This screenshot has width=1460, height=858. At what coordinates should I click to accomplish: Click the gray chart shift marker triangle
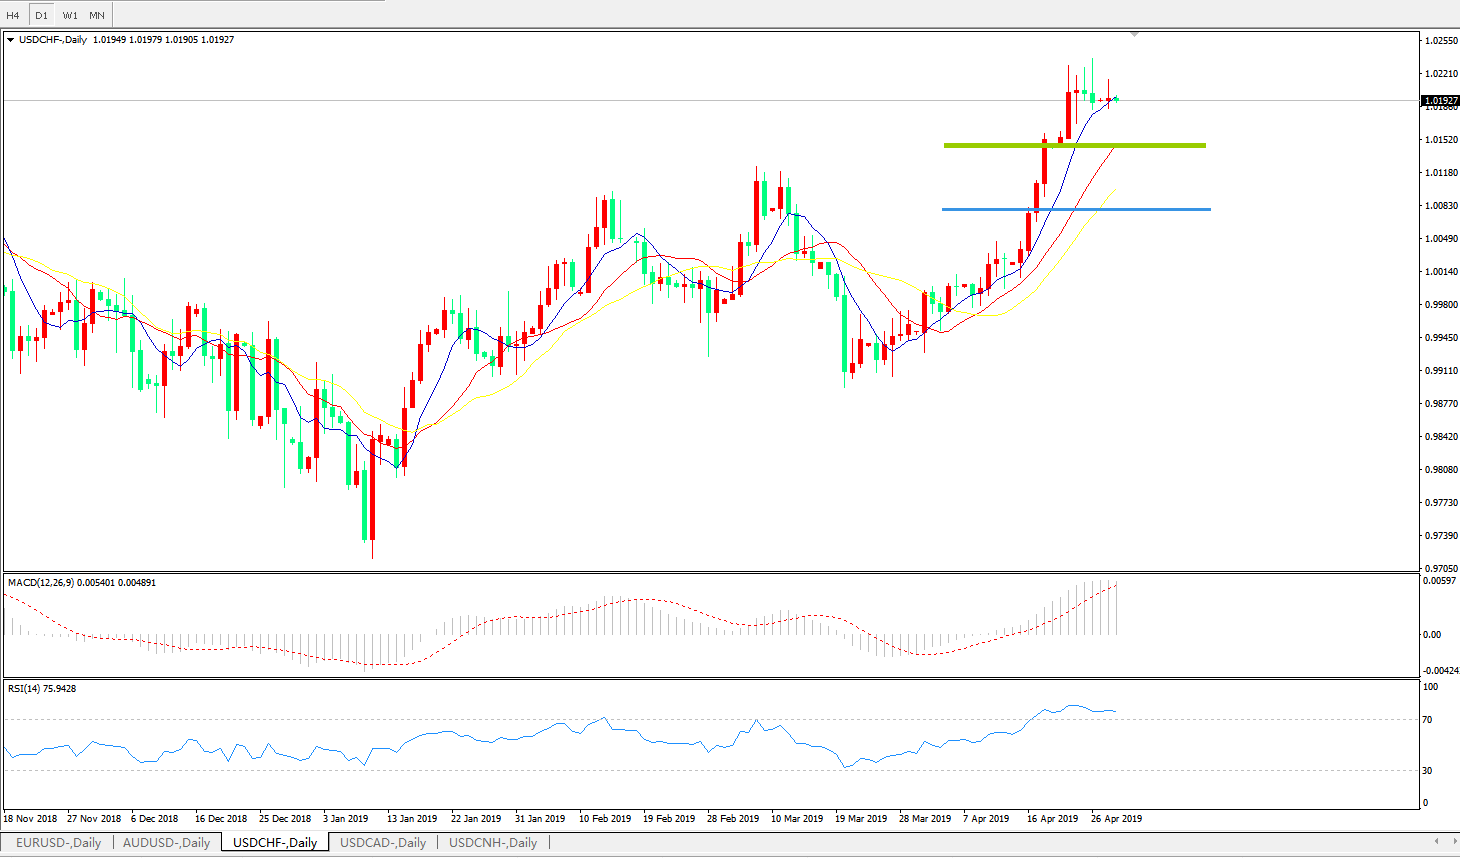(x=1134, y=34)
